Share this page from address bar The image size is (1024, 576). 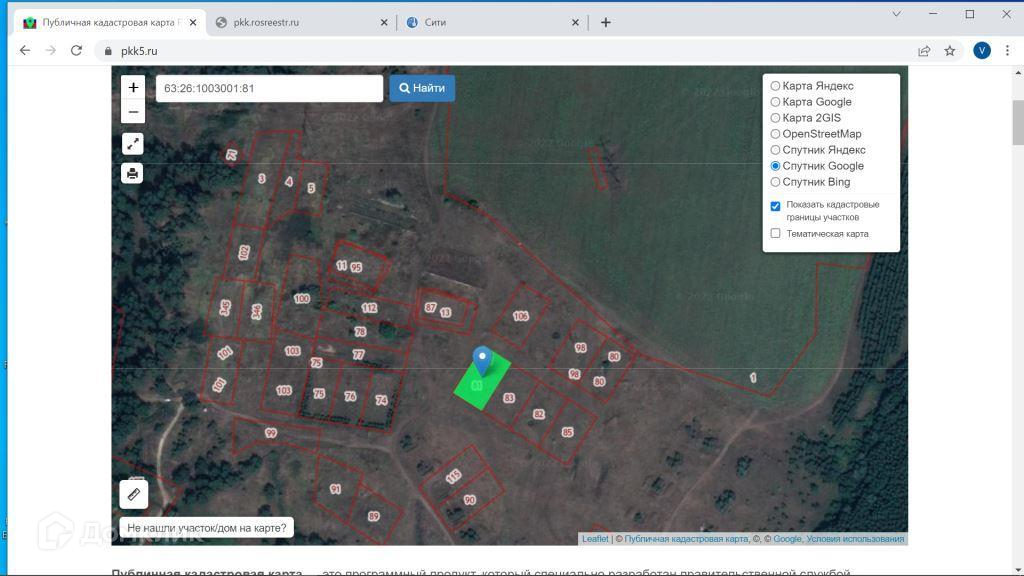(924, 51)
